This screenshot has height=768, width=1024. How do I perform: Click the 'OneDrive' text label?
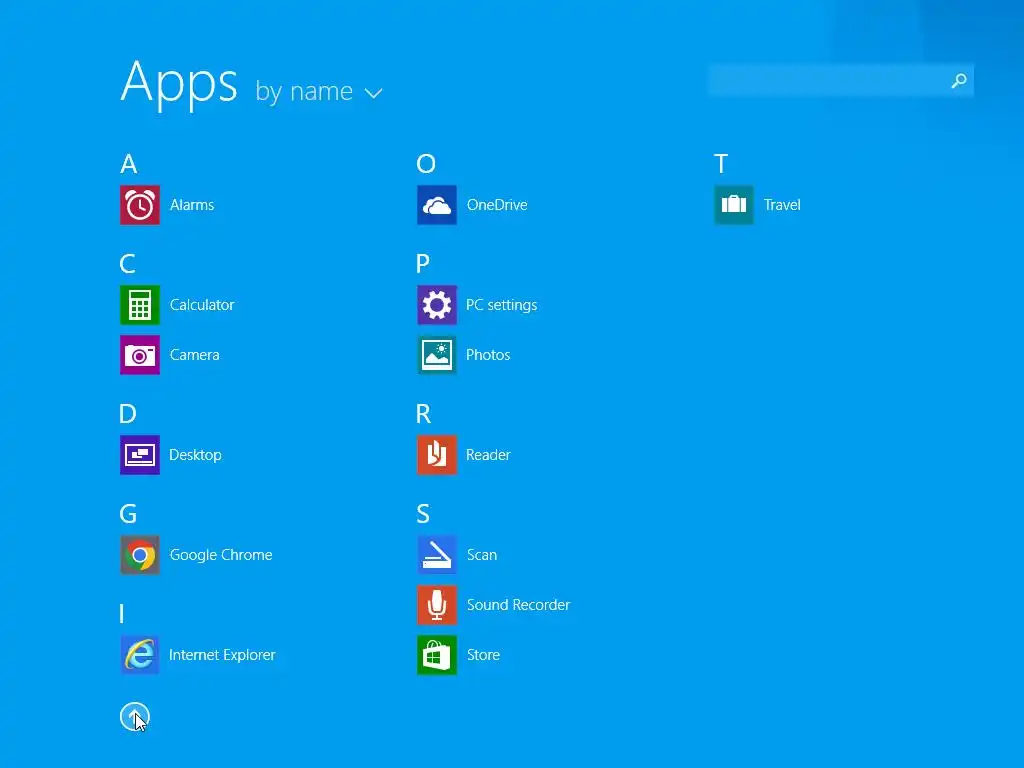(x=497, y=205)
